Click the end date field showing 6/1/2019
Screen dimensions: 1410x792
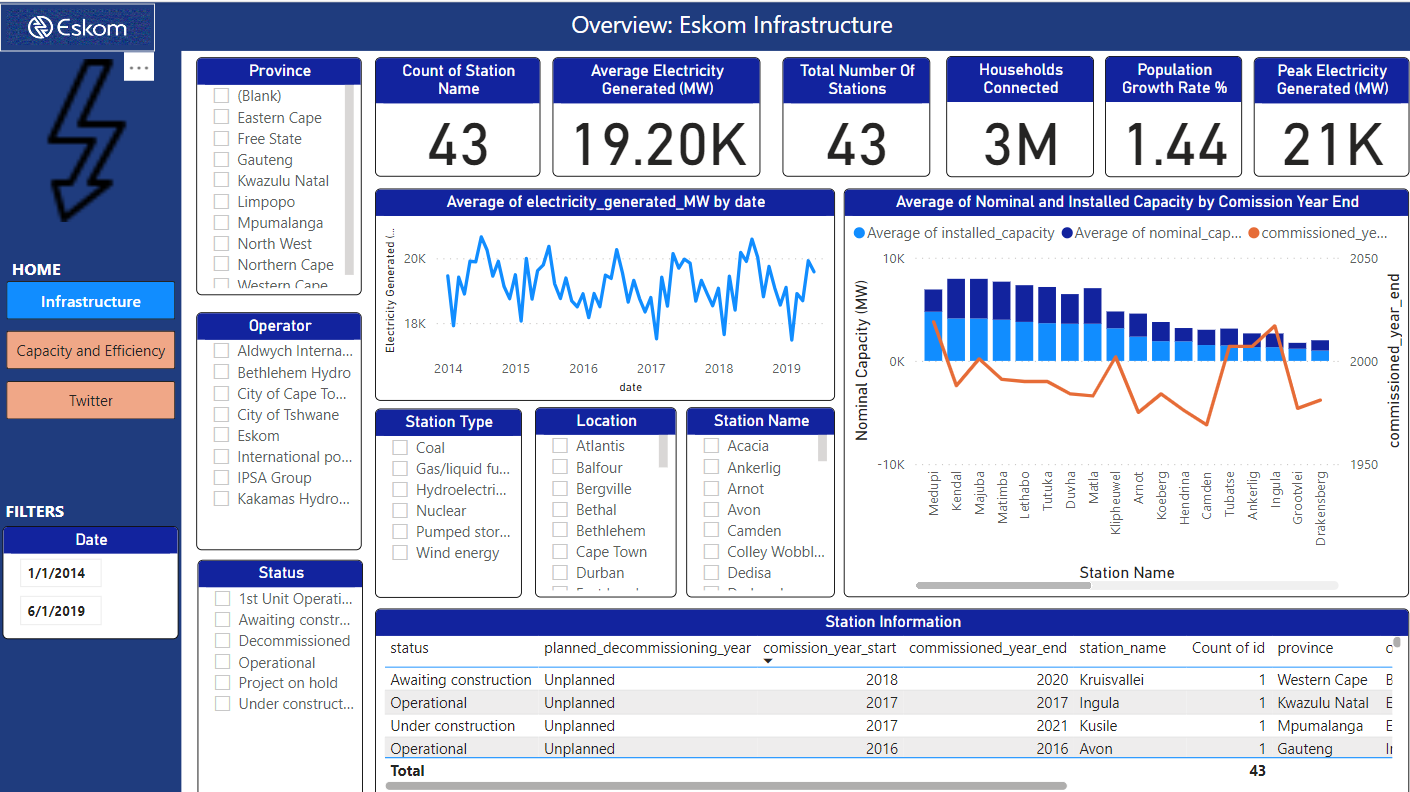60,611
